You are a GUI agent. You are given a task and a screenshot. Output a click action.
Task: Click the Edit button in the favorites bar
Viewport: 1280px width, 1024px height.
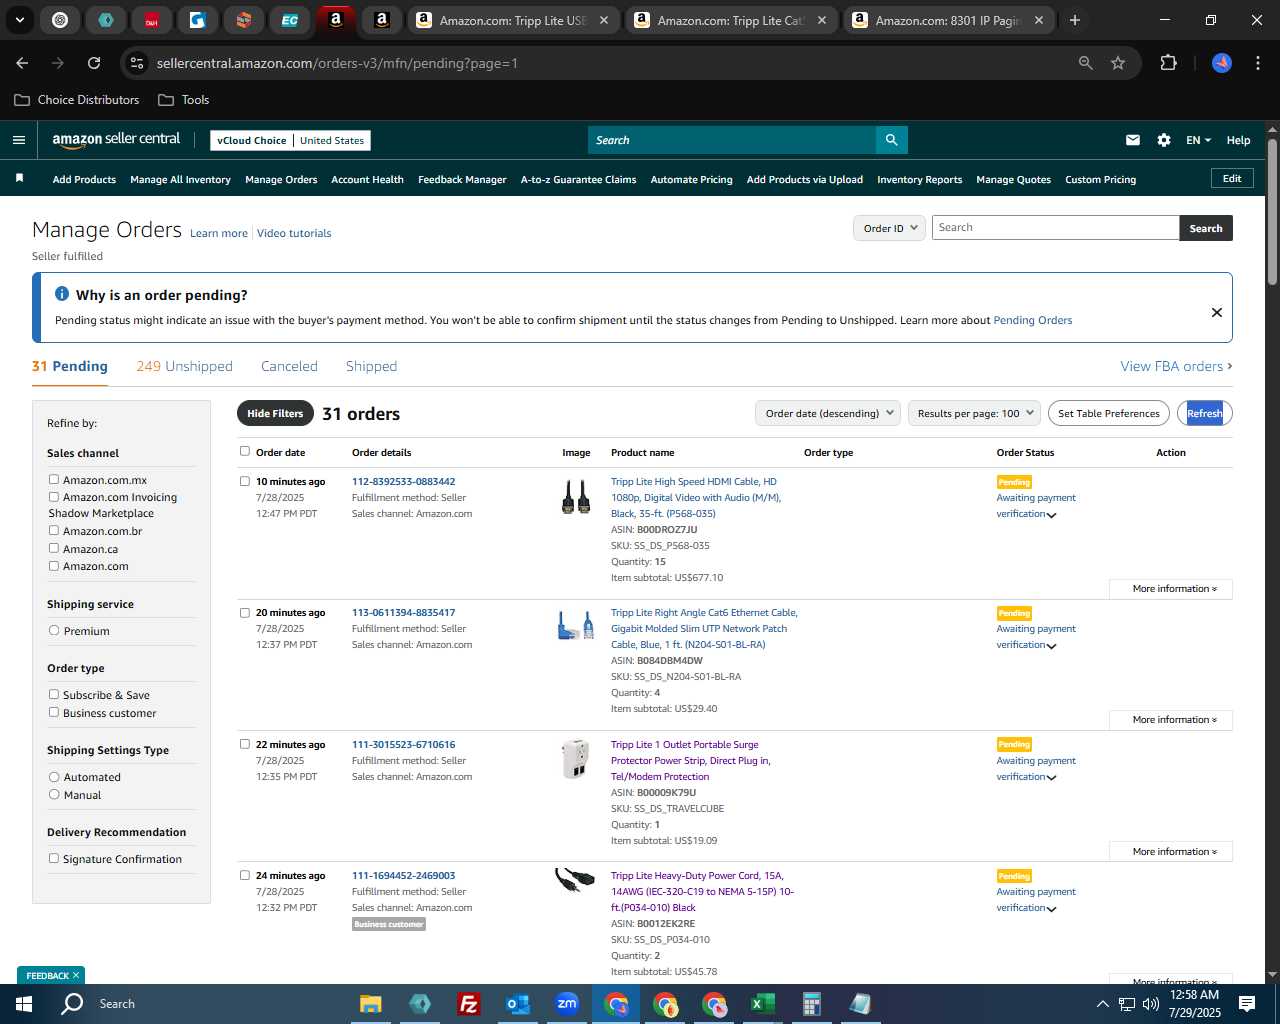pos(1232,179)
